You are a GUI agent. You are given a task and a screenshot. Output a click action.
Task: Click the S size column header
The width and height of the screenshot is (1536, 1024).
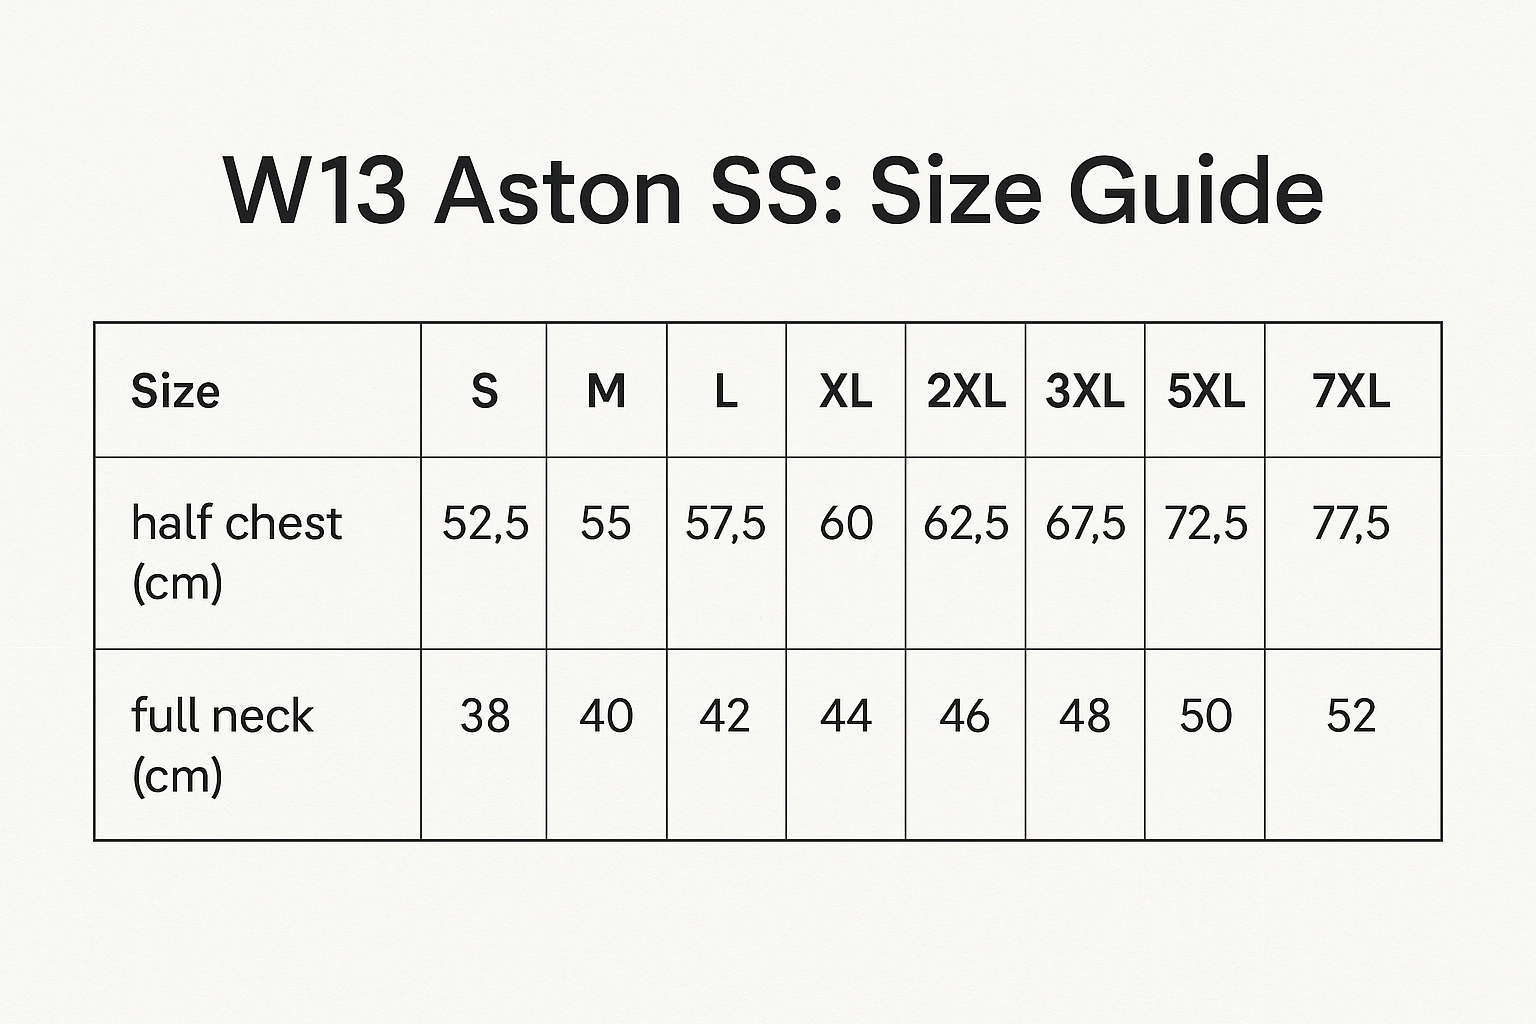[x=485, y=390]
